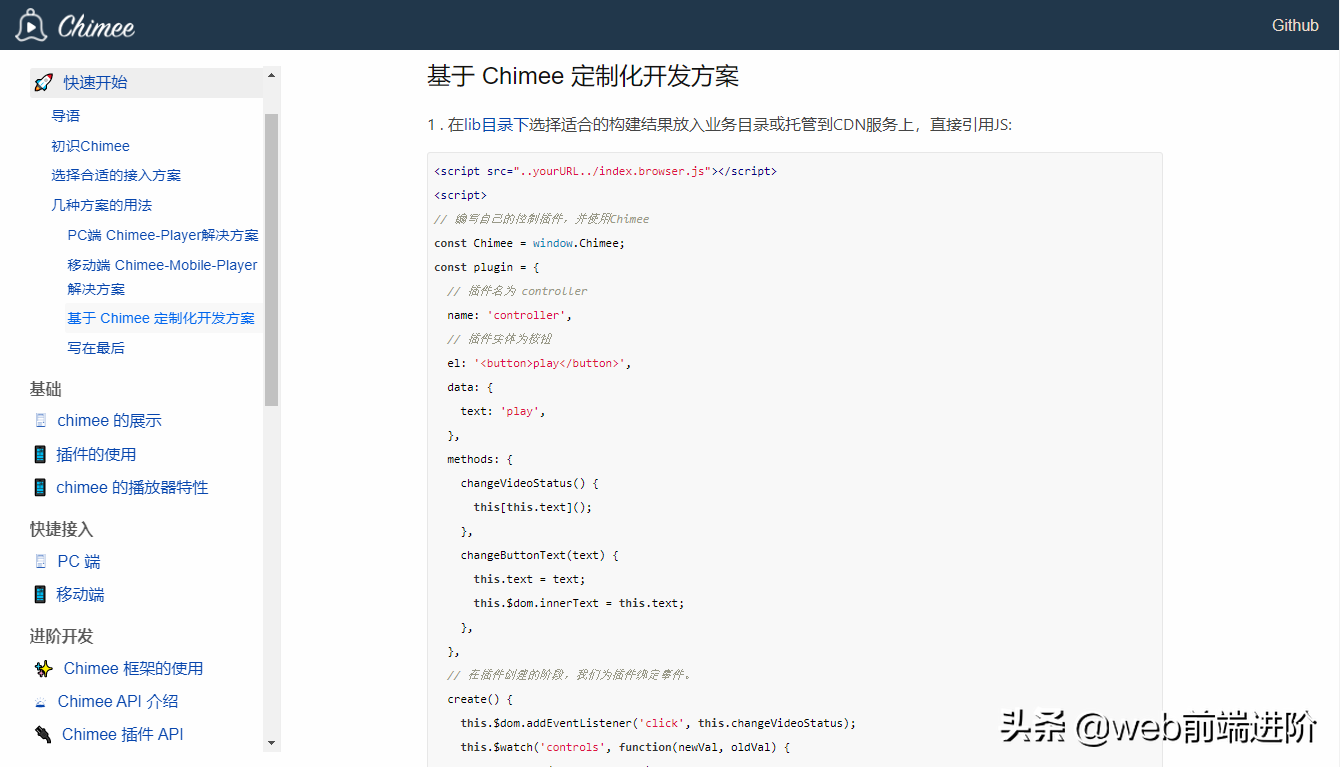Click the Chimee bell logo icon

tap(31, 25)
